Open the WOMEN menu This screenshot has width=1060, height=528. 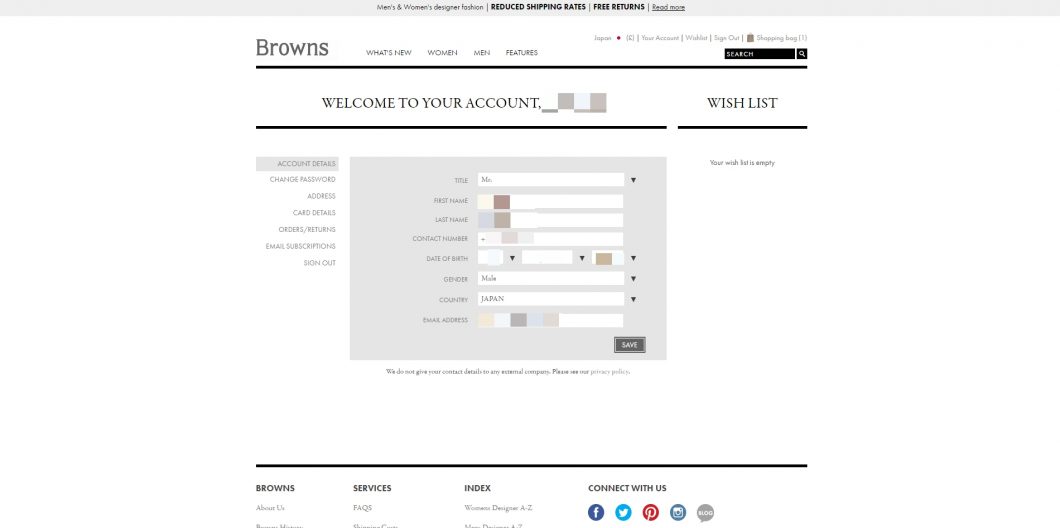[442, 53]
